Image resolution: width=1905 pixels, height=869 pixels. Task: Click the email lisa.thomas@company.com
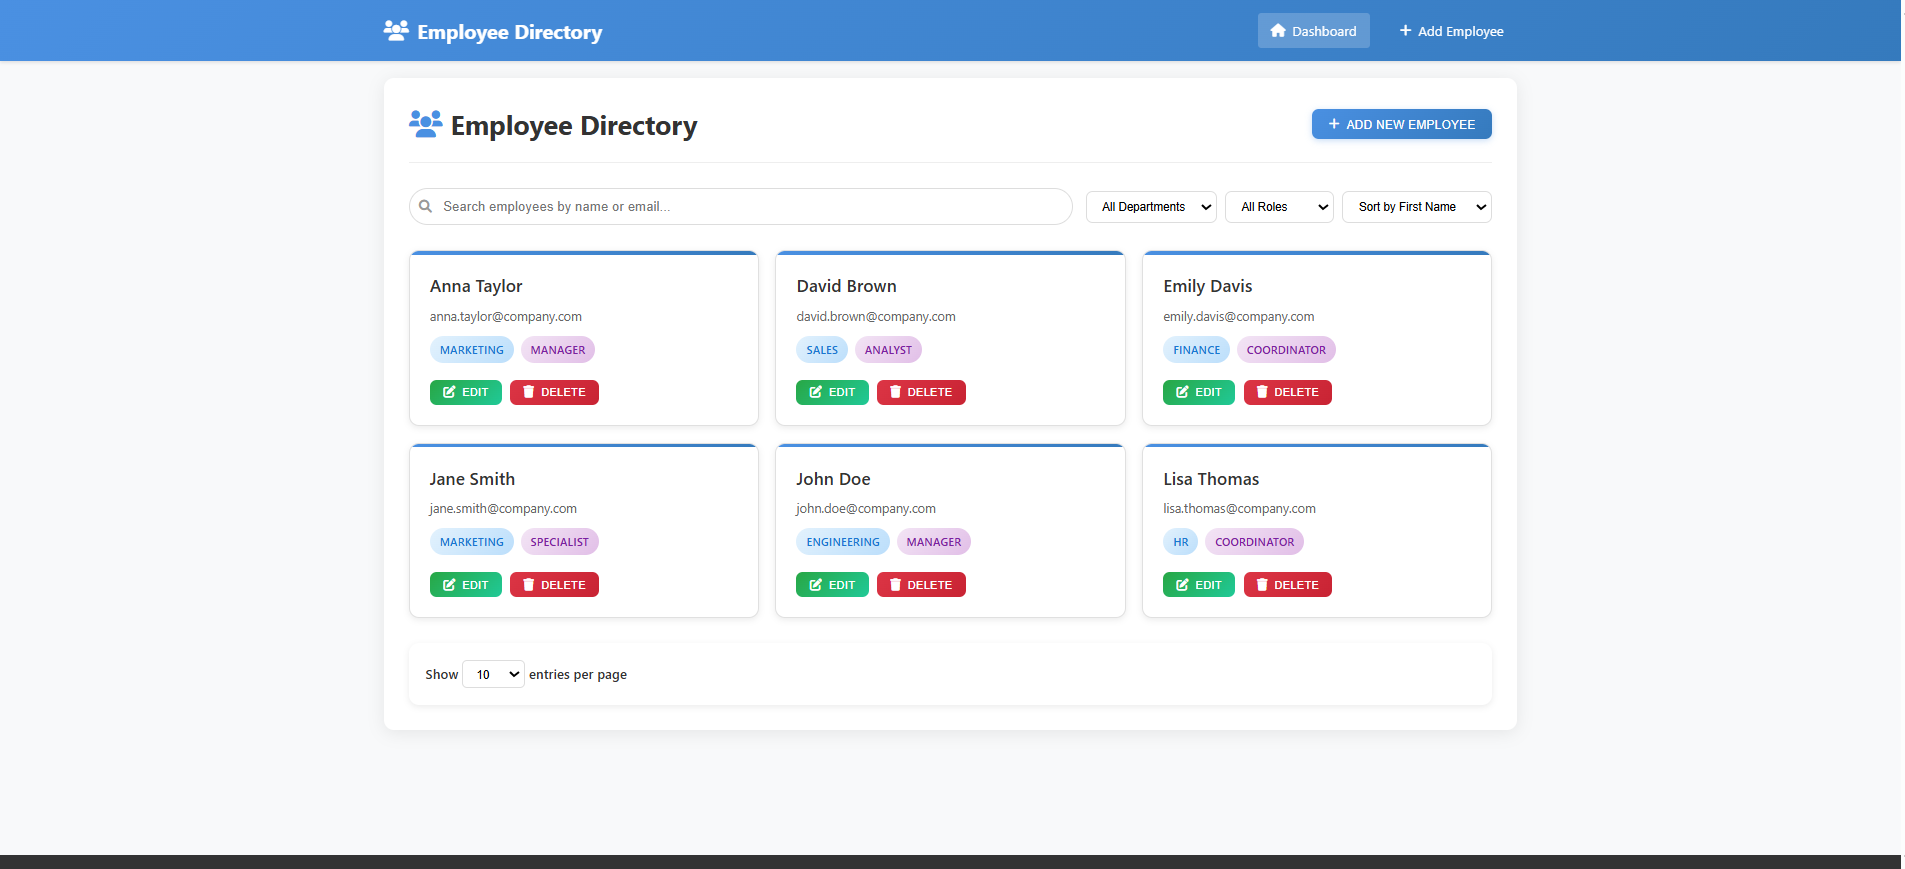[x=1239, y=509]
